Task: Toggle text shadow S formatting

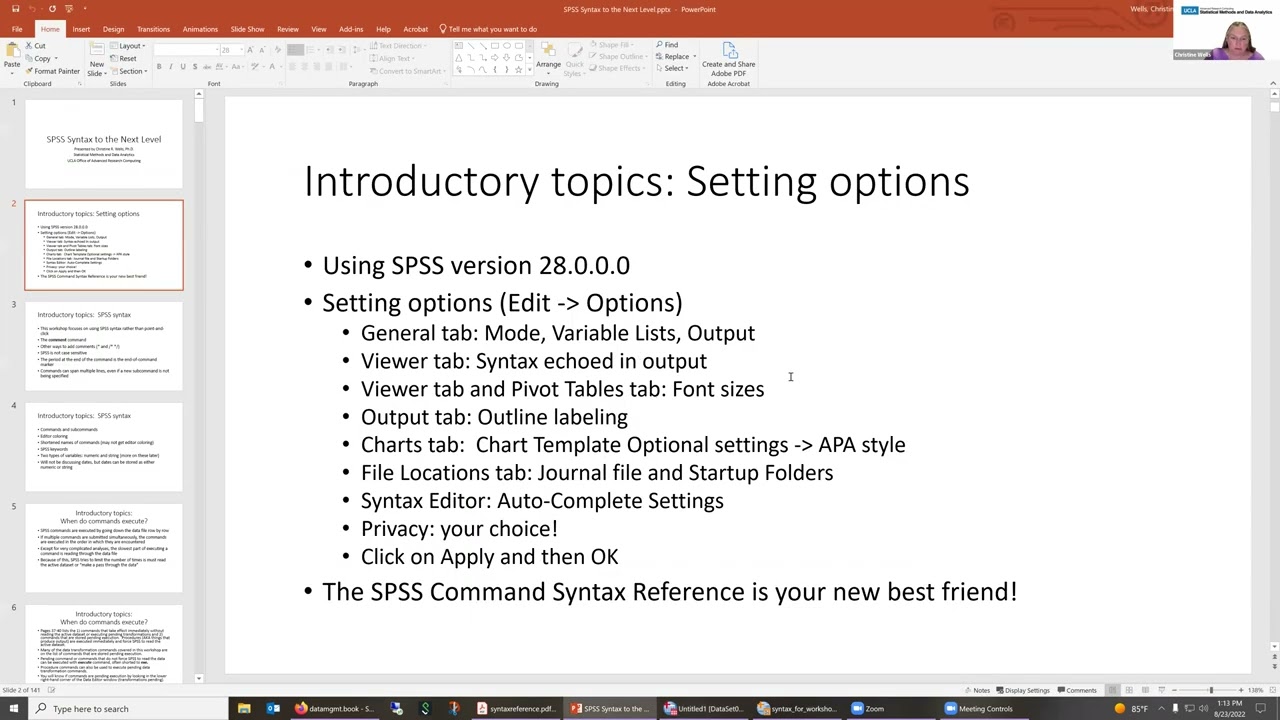Action: [x=194, y=66]
